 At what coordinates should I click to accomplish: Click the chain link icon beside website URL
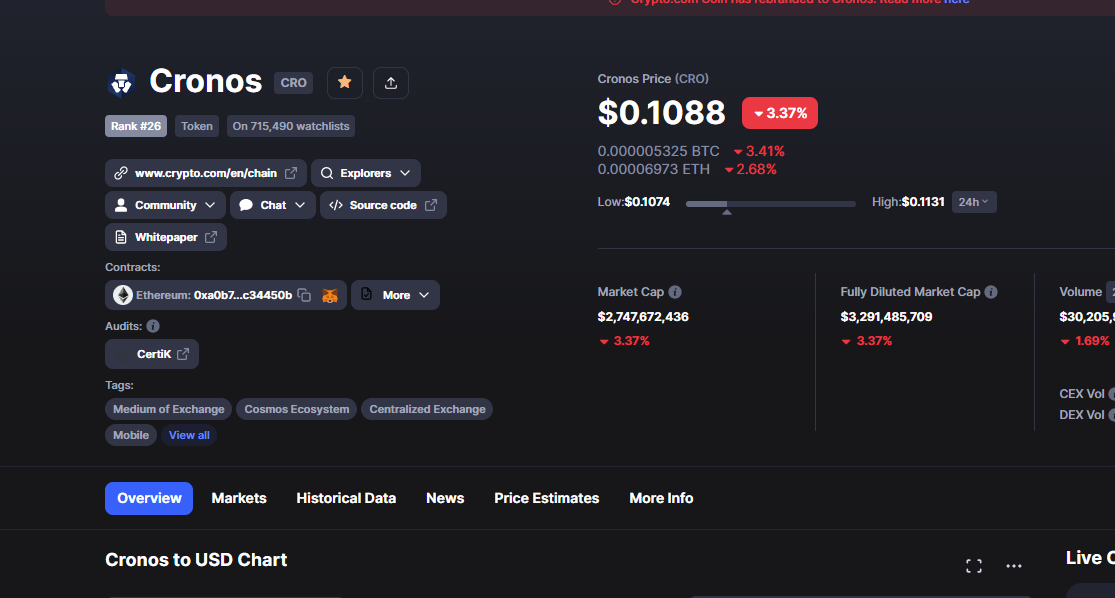click(121, 173)
